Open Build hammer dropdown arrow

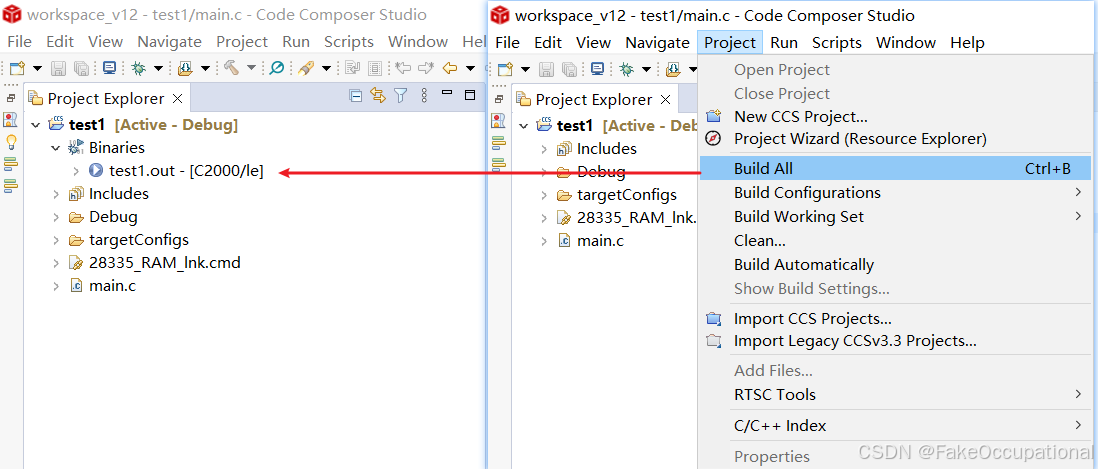point(251,69)
